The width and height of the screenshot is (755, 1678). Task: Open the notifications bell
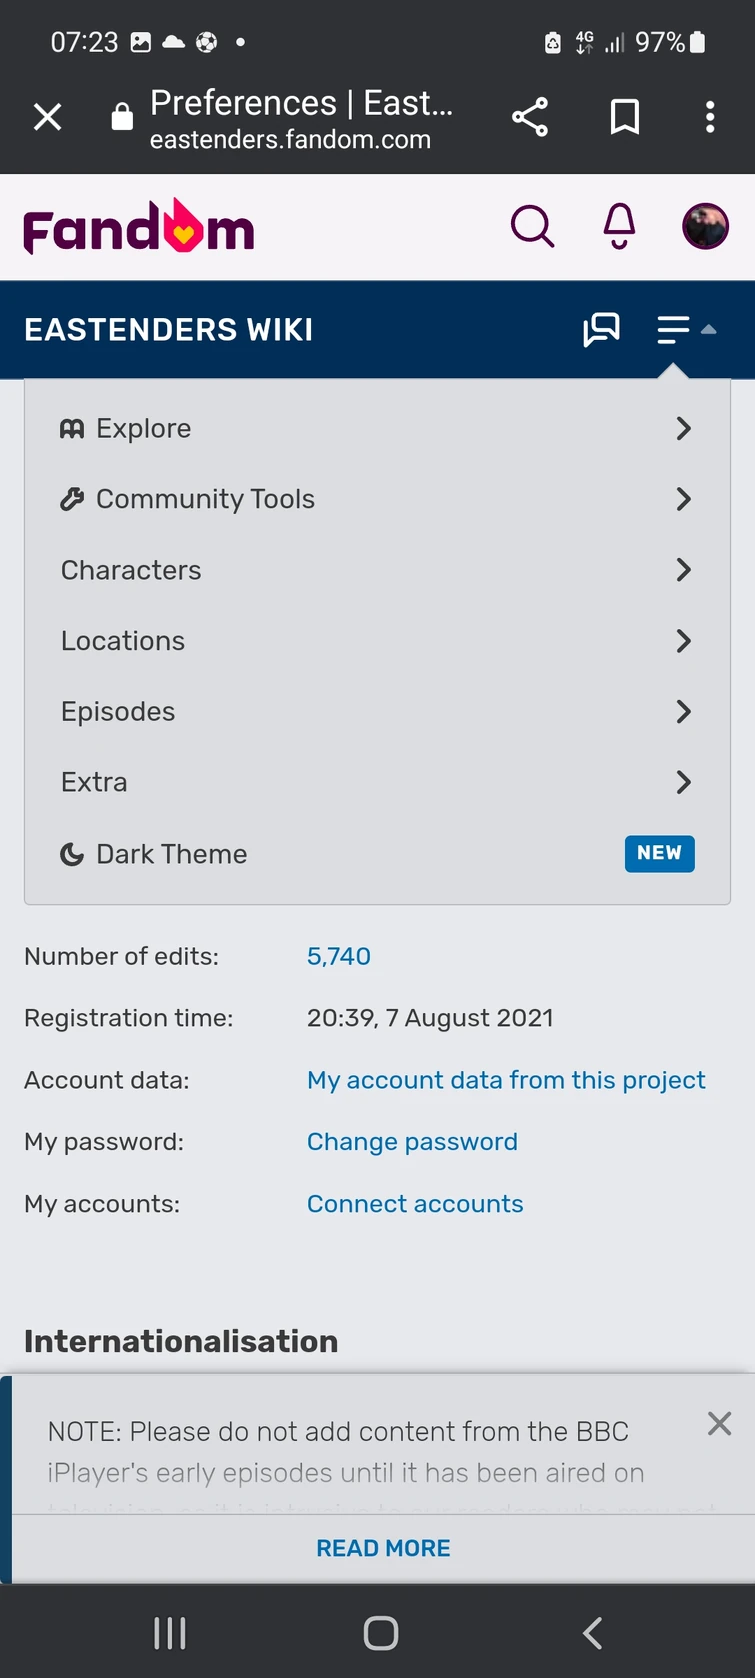[x=620, y=226]
